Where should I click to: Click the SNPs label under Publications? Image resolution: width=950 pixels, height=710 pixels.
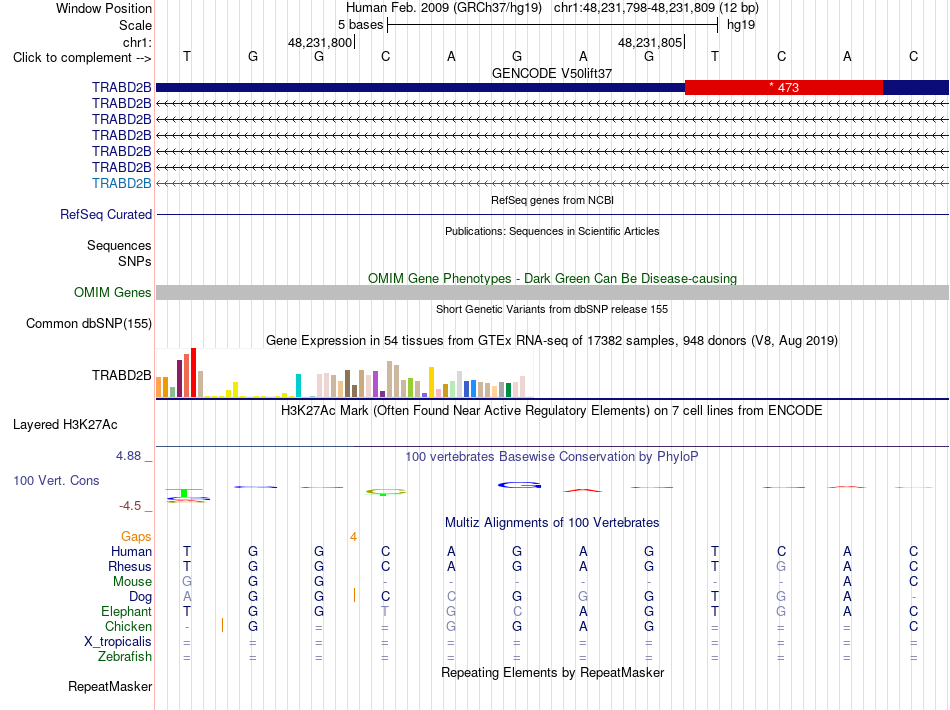(135, 261)
